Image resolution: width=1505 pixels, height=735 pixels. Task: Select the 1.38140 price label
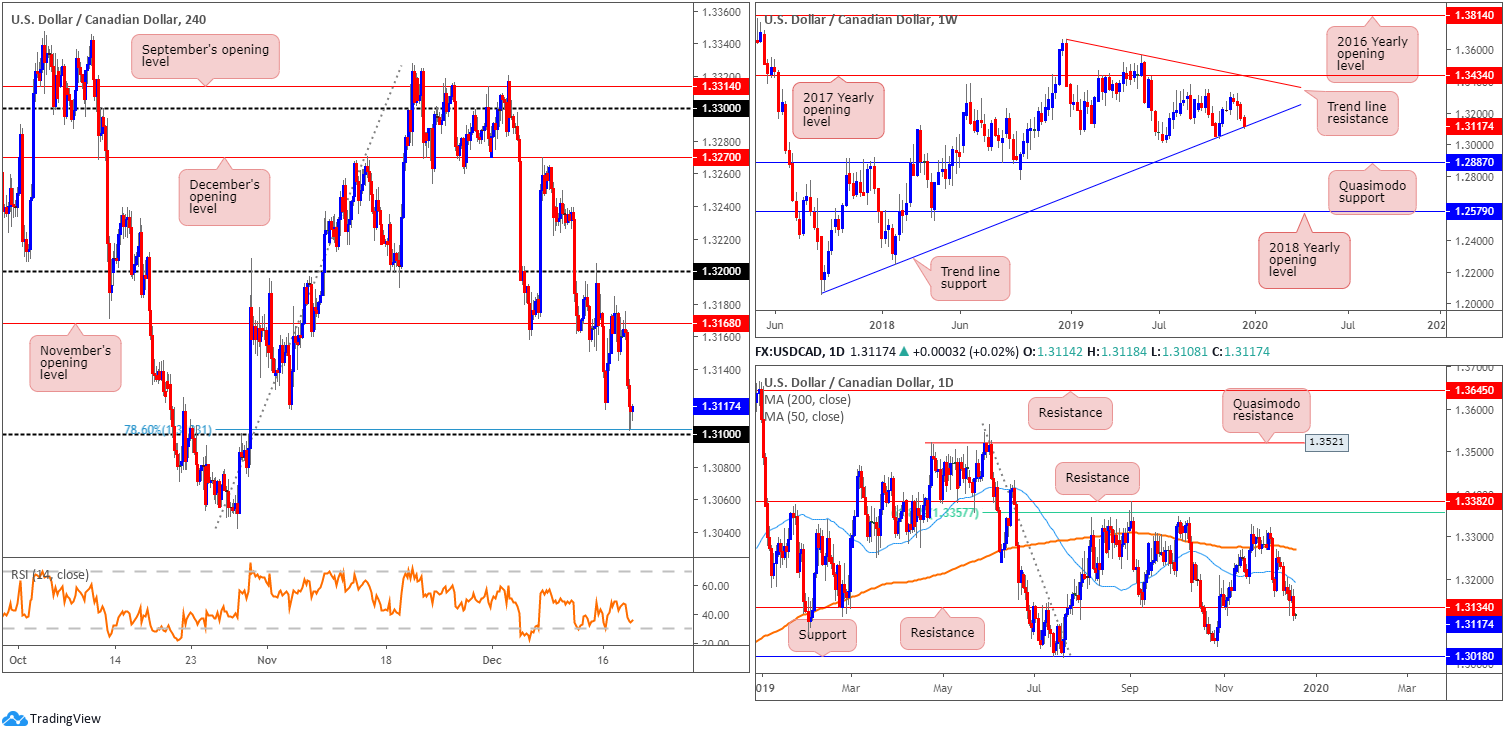1476,17
